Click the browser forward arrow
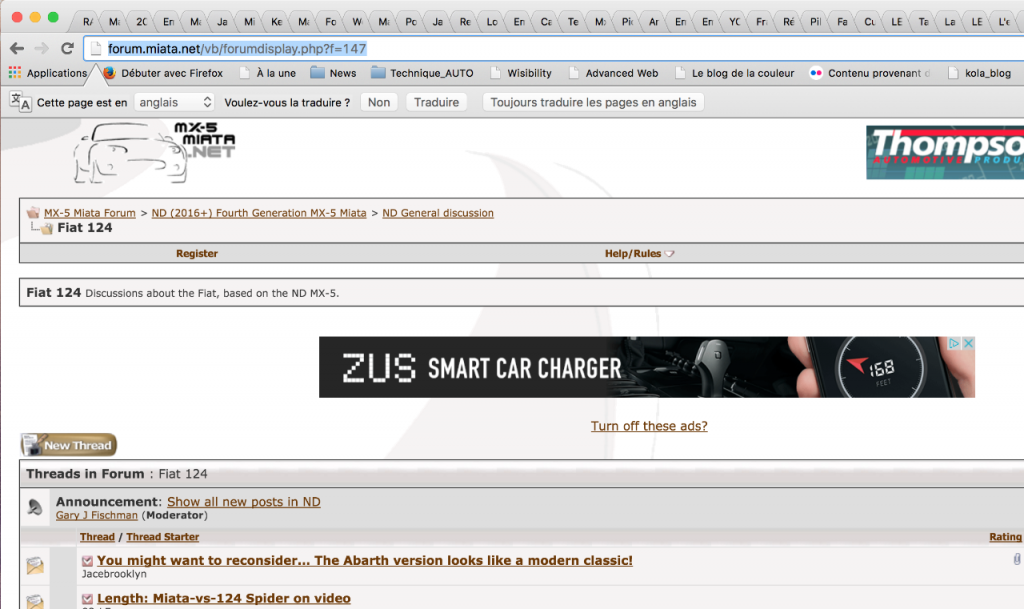Image resolution: width=1024 pixels, height=609 pixels. pyautogui.click(x=42, y=48)
